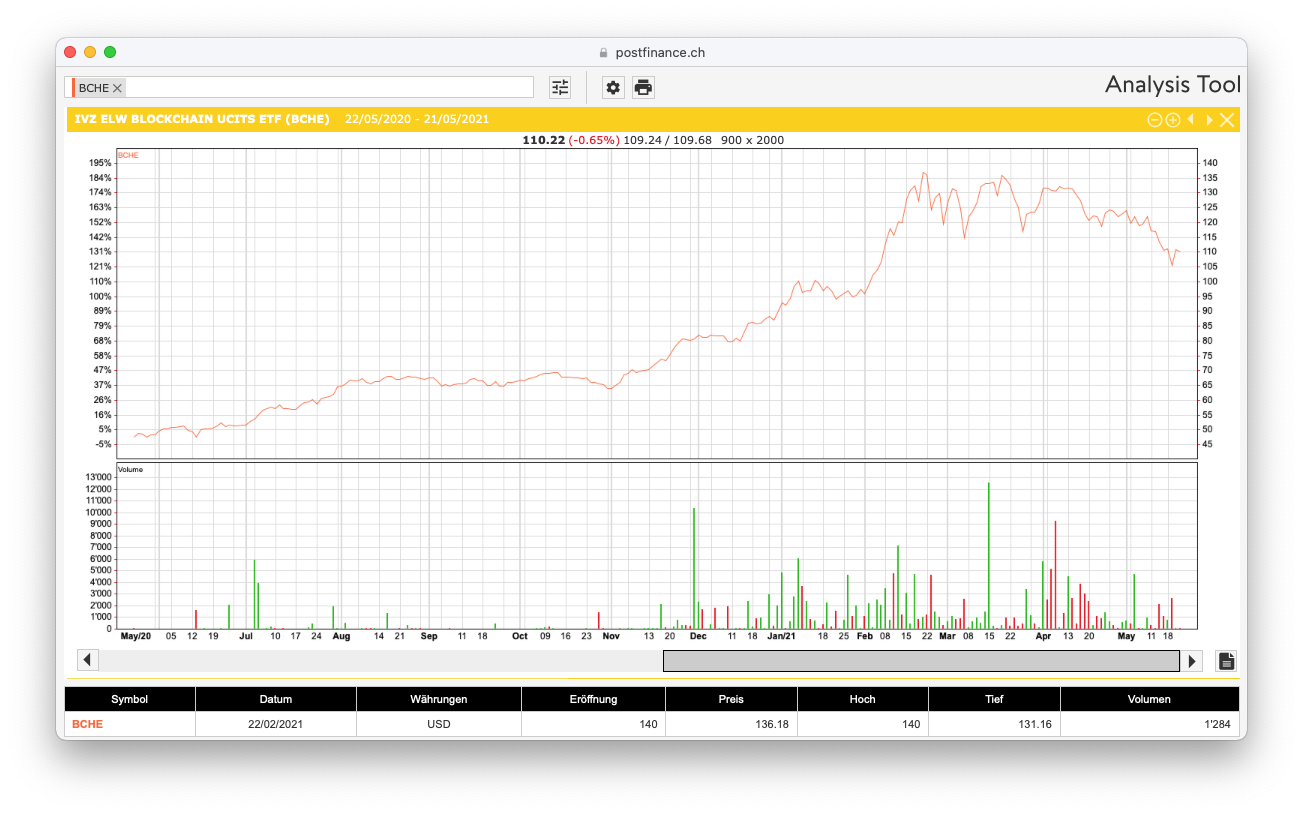Click the BCHE legend label in chart
The height and width of the screenshot is (814, 1303).
pyautogui.click(x=128, y=156)
